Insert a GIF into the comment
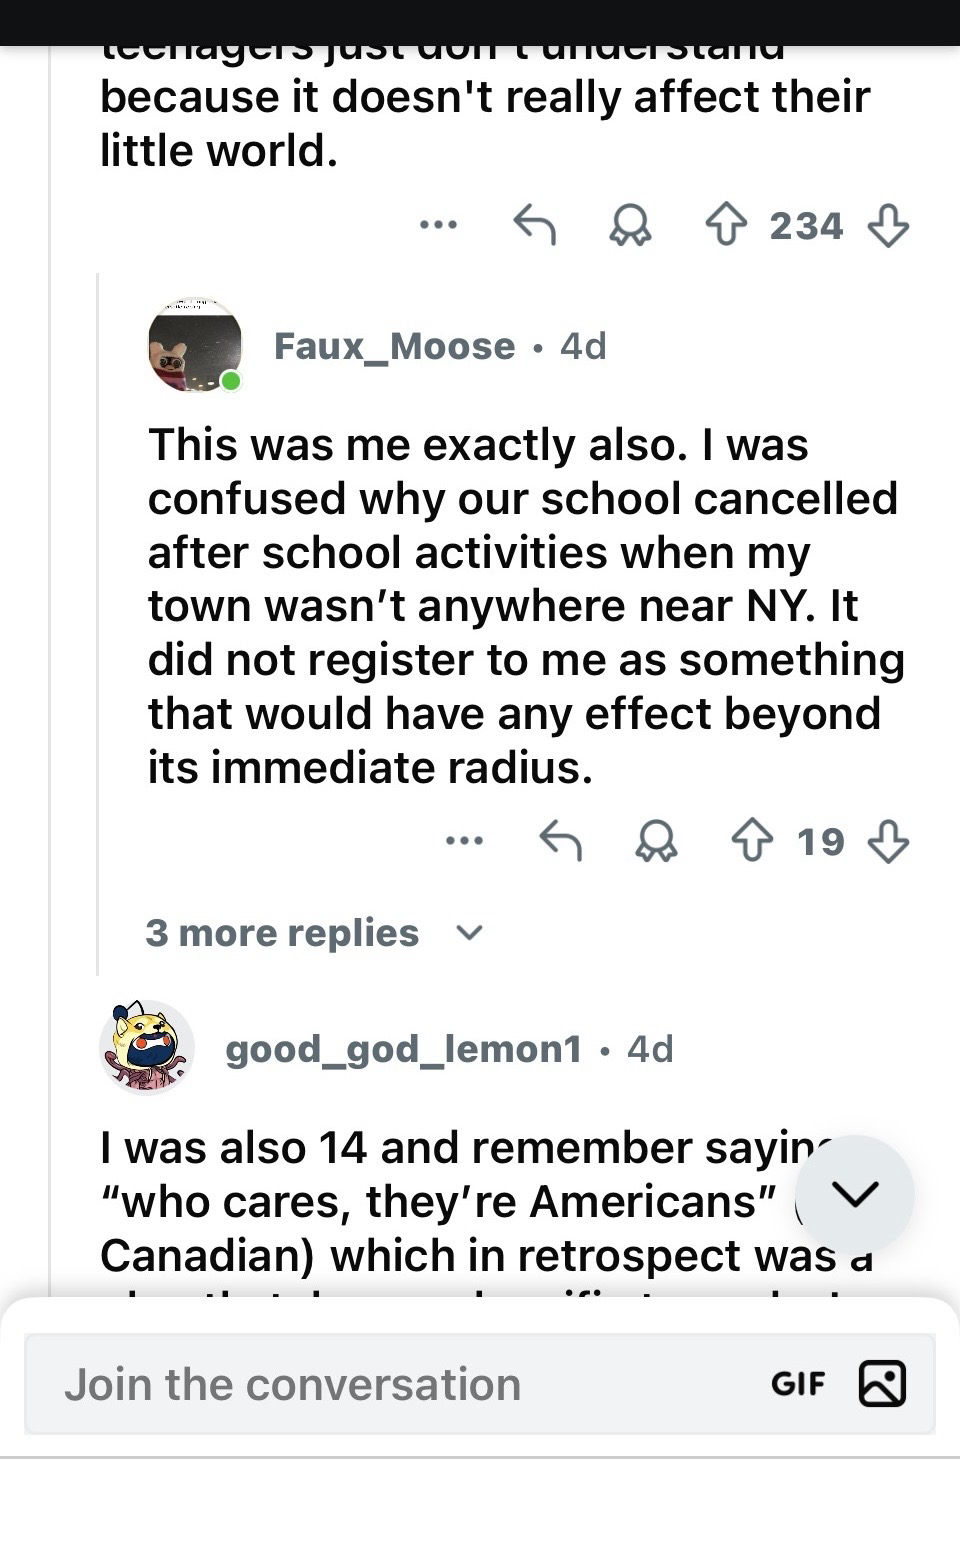Screen dimensions: 960x1543 (x=798, y=1384)
